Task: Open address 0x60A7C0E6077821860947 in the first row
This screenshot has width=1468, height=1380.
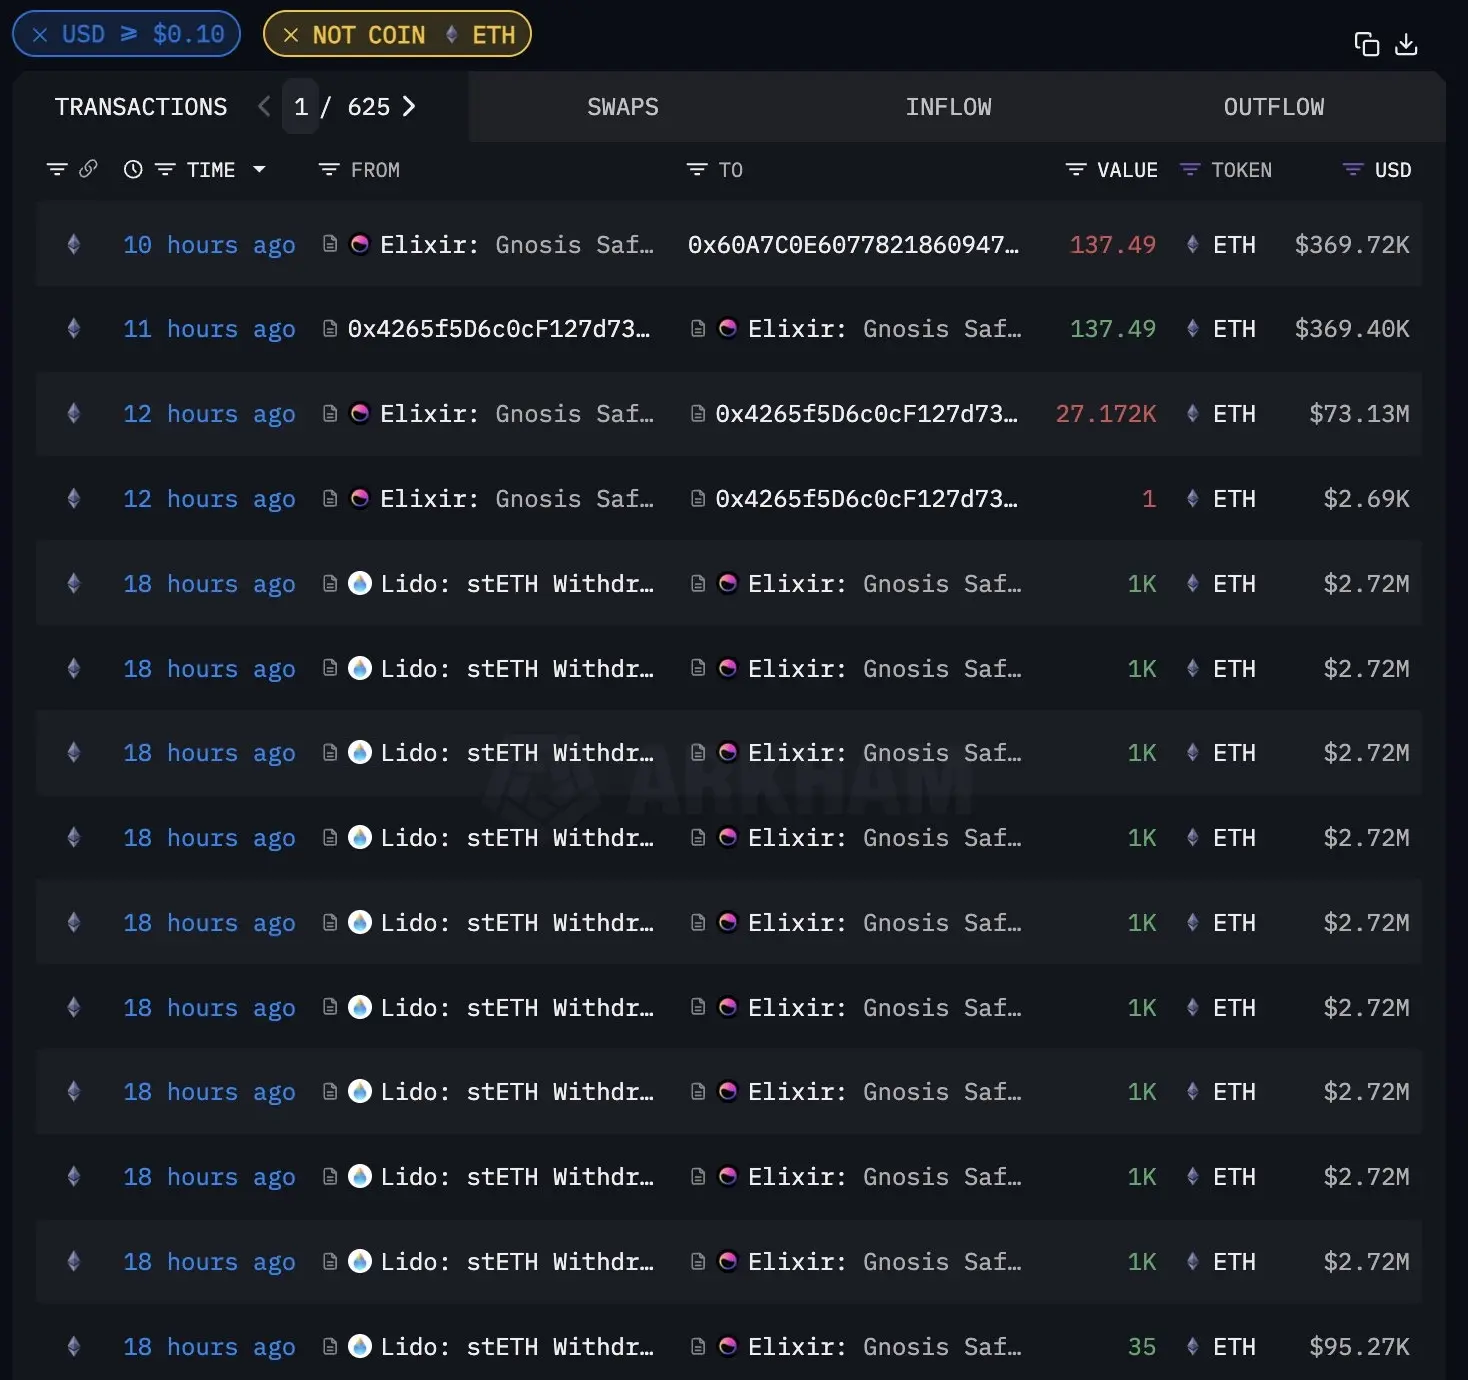Action: point(852,245)
